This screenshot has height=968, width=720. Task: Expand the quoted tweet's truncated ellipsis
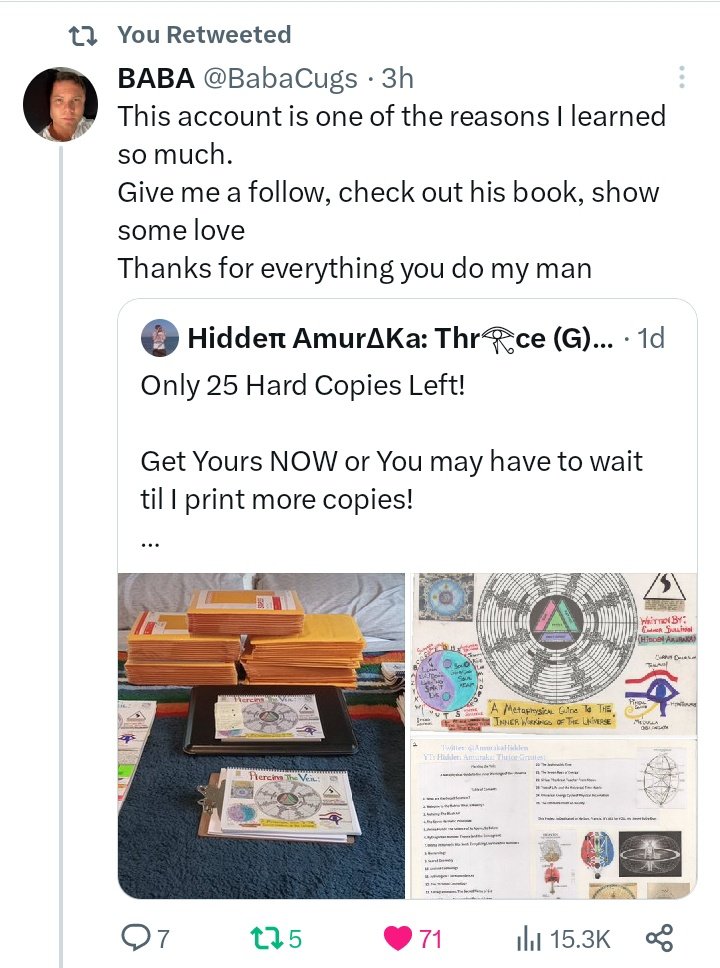(150, 544)
